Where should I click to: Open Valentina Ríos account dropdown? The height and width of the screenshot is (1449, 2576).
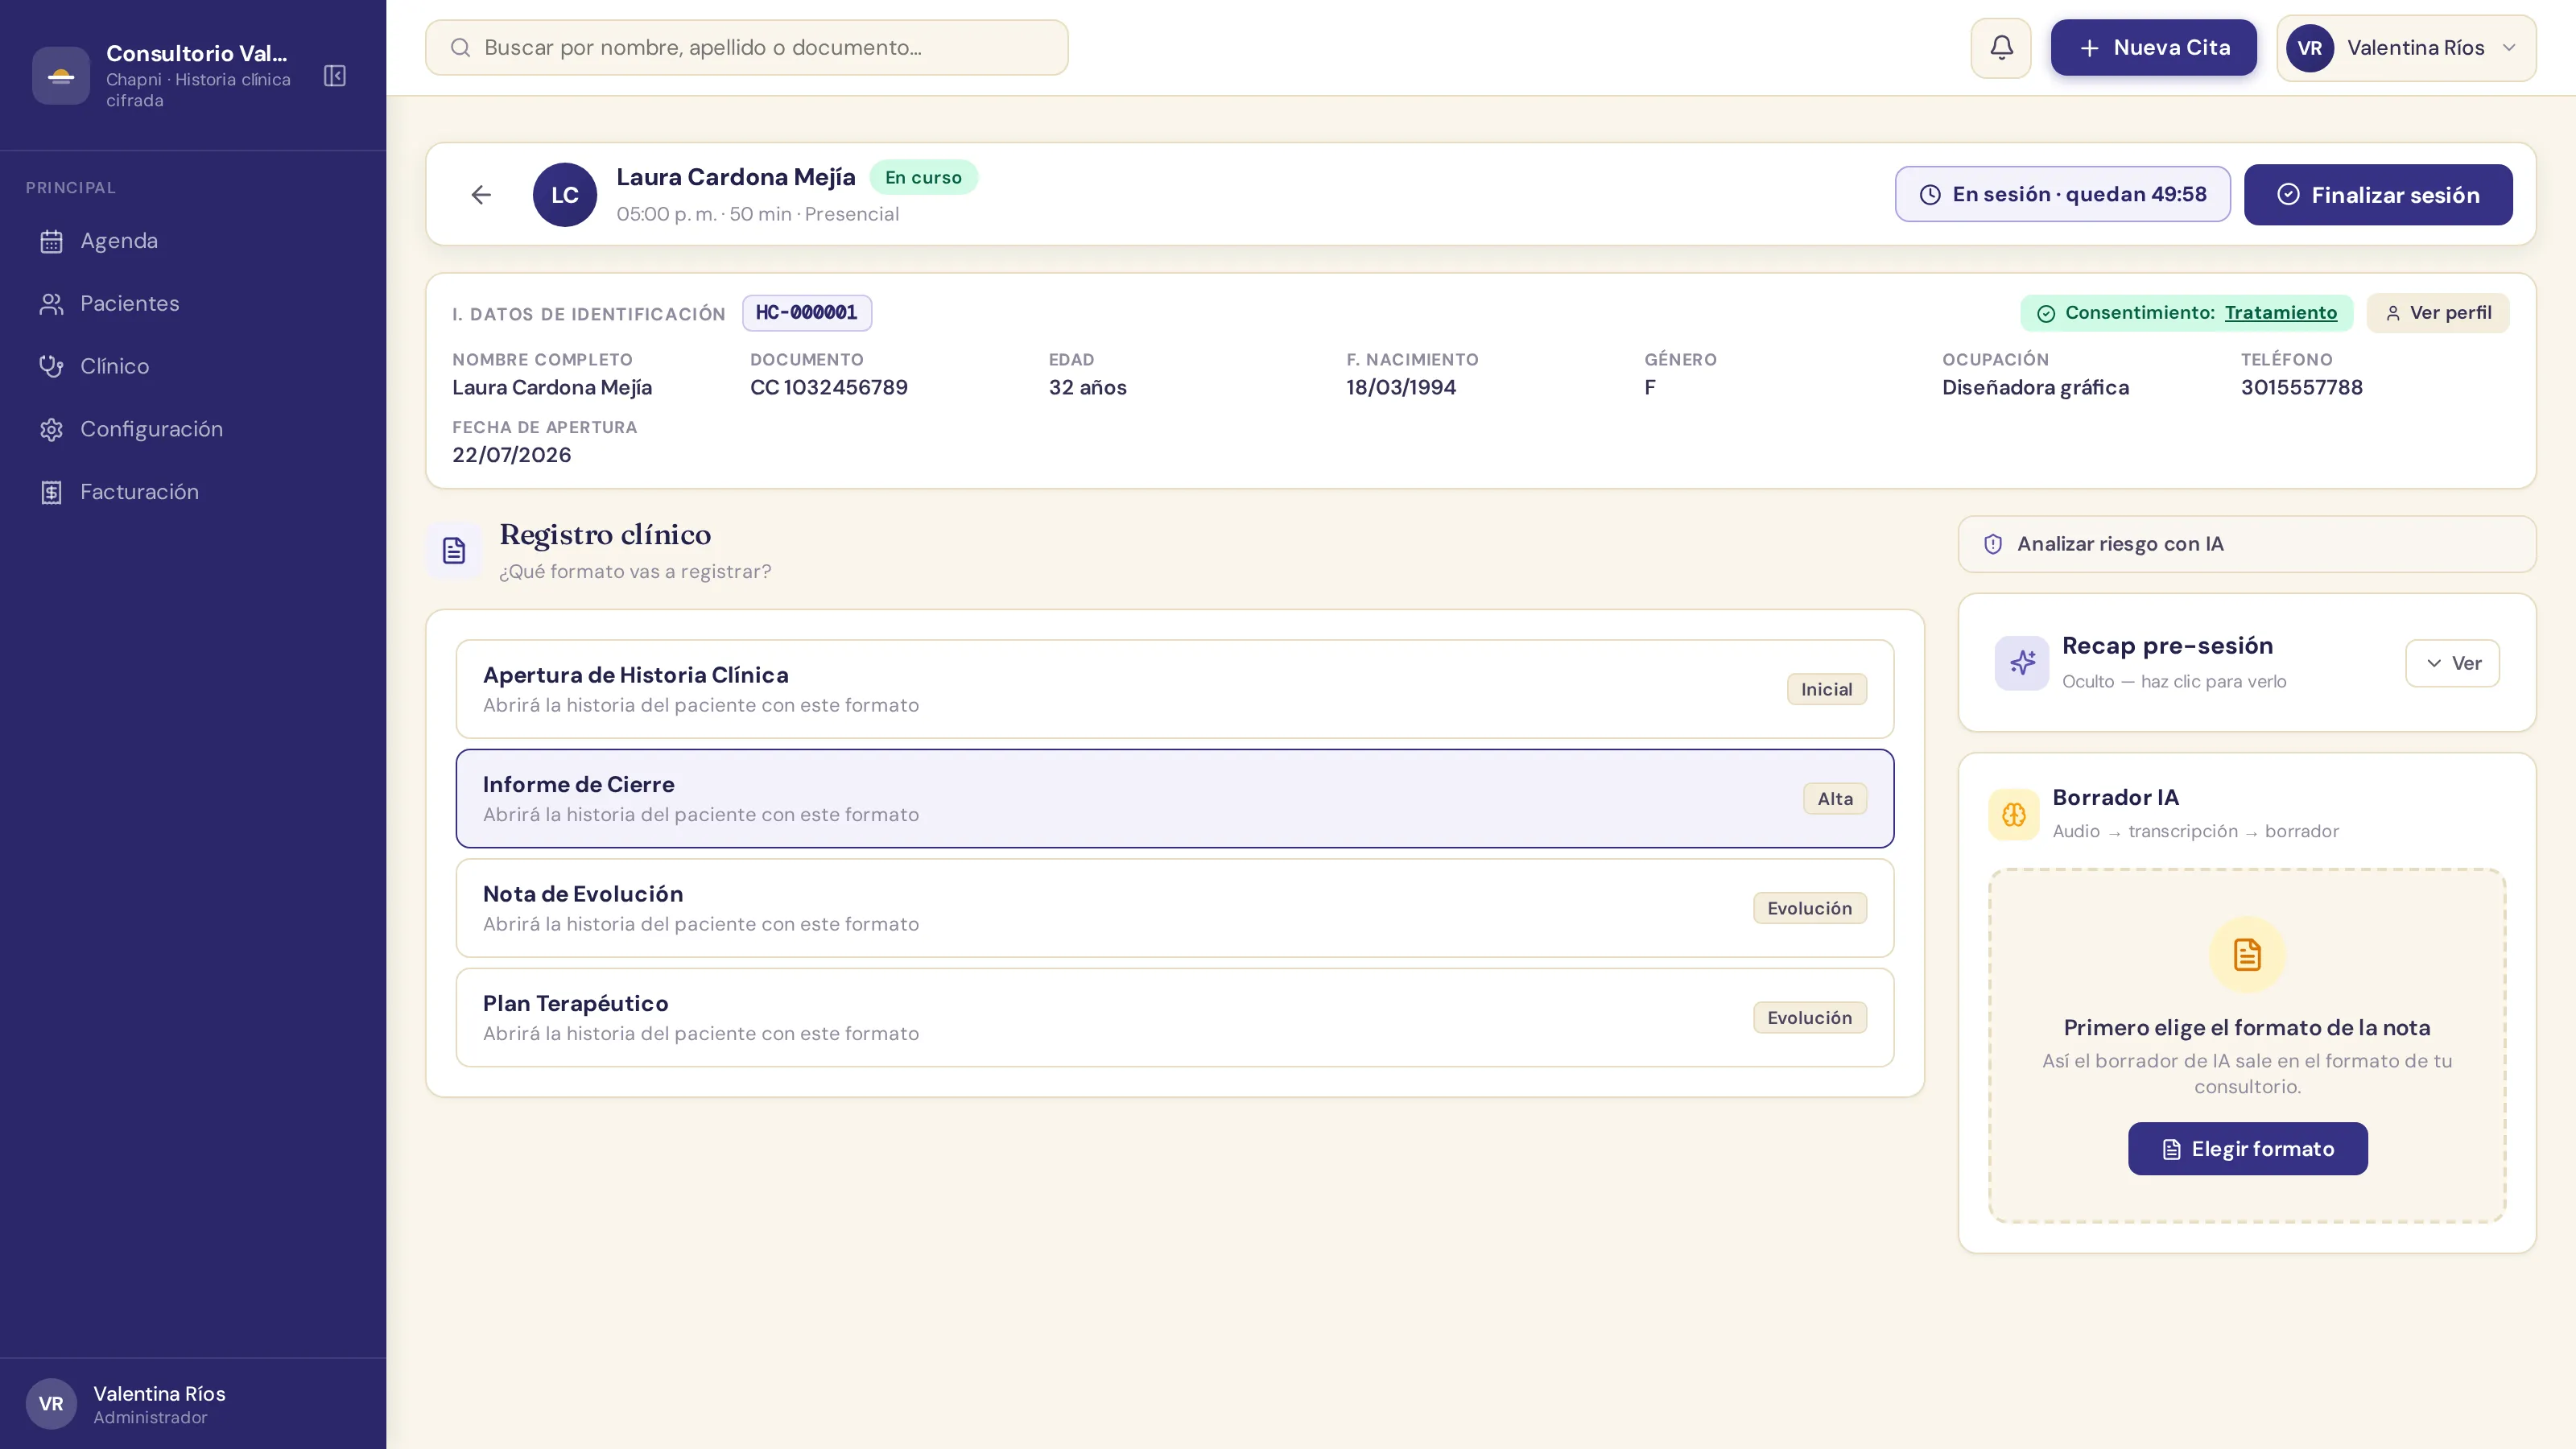pos(2406,48)
